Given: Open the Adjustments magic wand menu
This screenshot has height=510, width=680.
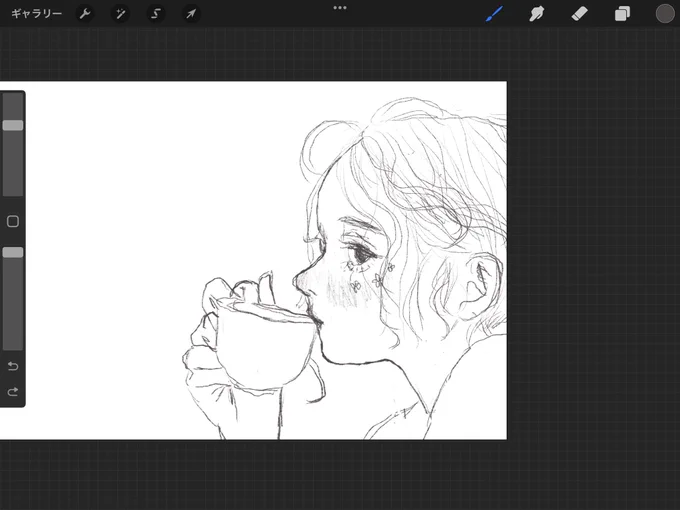Looking at the screenshot, I should (120, 14).
